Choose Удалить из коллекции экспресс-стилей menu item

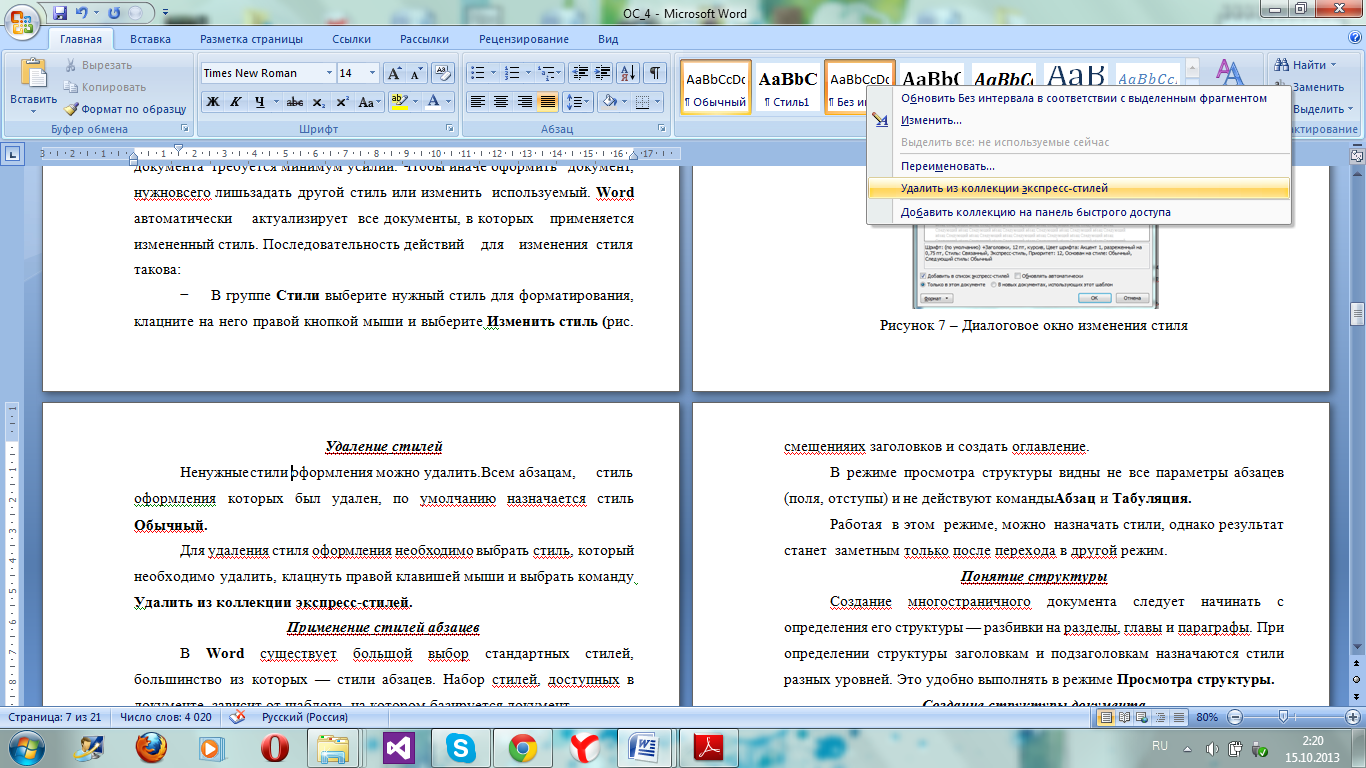(x=1079, y=188)
